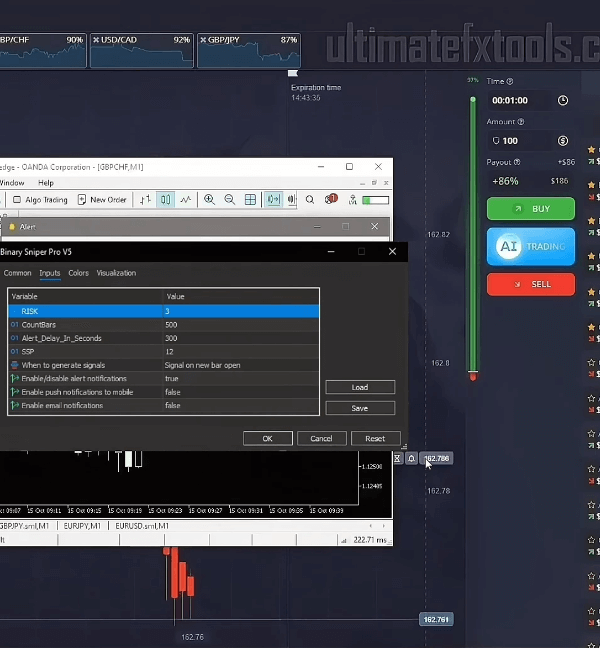Close the USD/CAD asset tab
Viewport: 600px width, 648px height.
[x=96, y=40]
